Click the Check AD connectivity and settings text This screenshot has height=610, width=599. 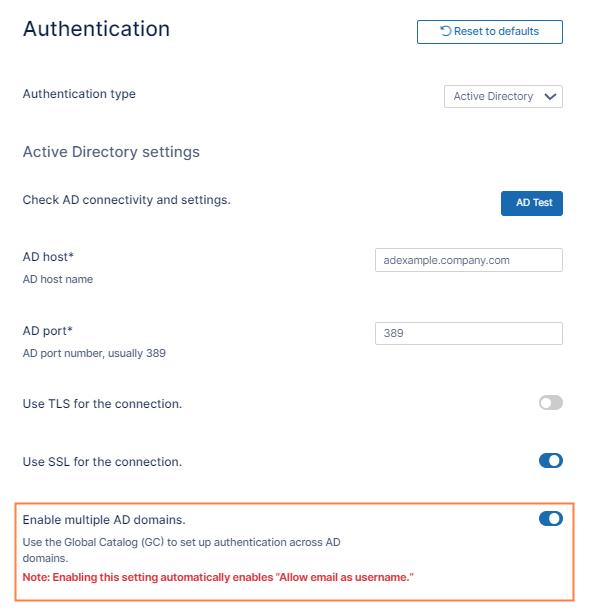tap(126, 200)
